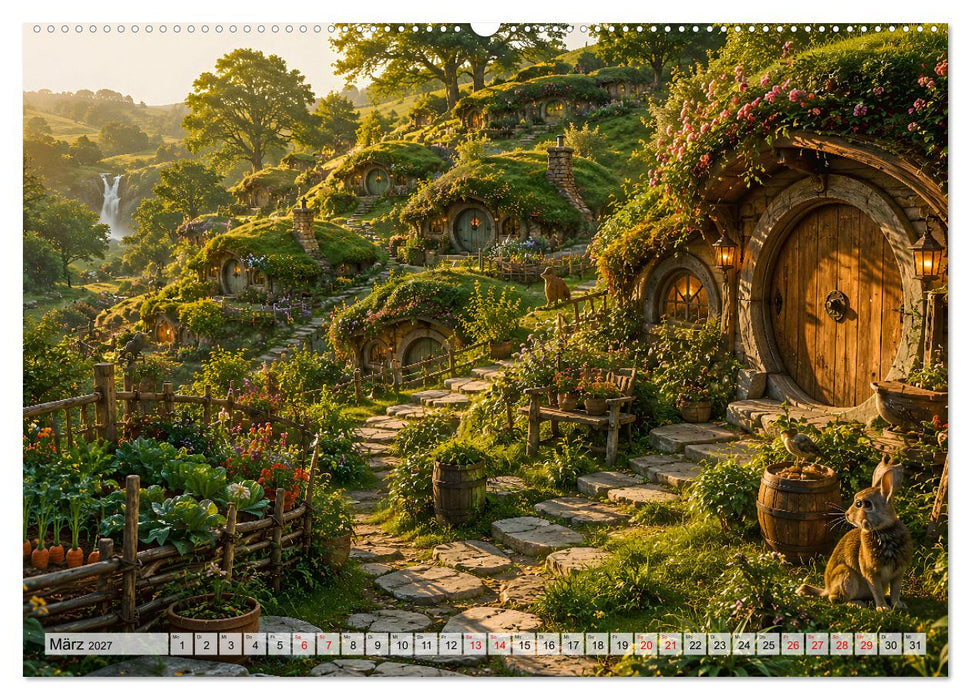Pick the red date cell 28
The image size is (971, 700).
tap(842, 644)
